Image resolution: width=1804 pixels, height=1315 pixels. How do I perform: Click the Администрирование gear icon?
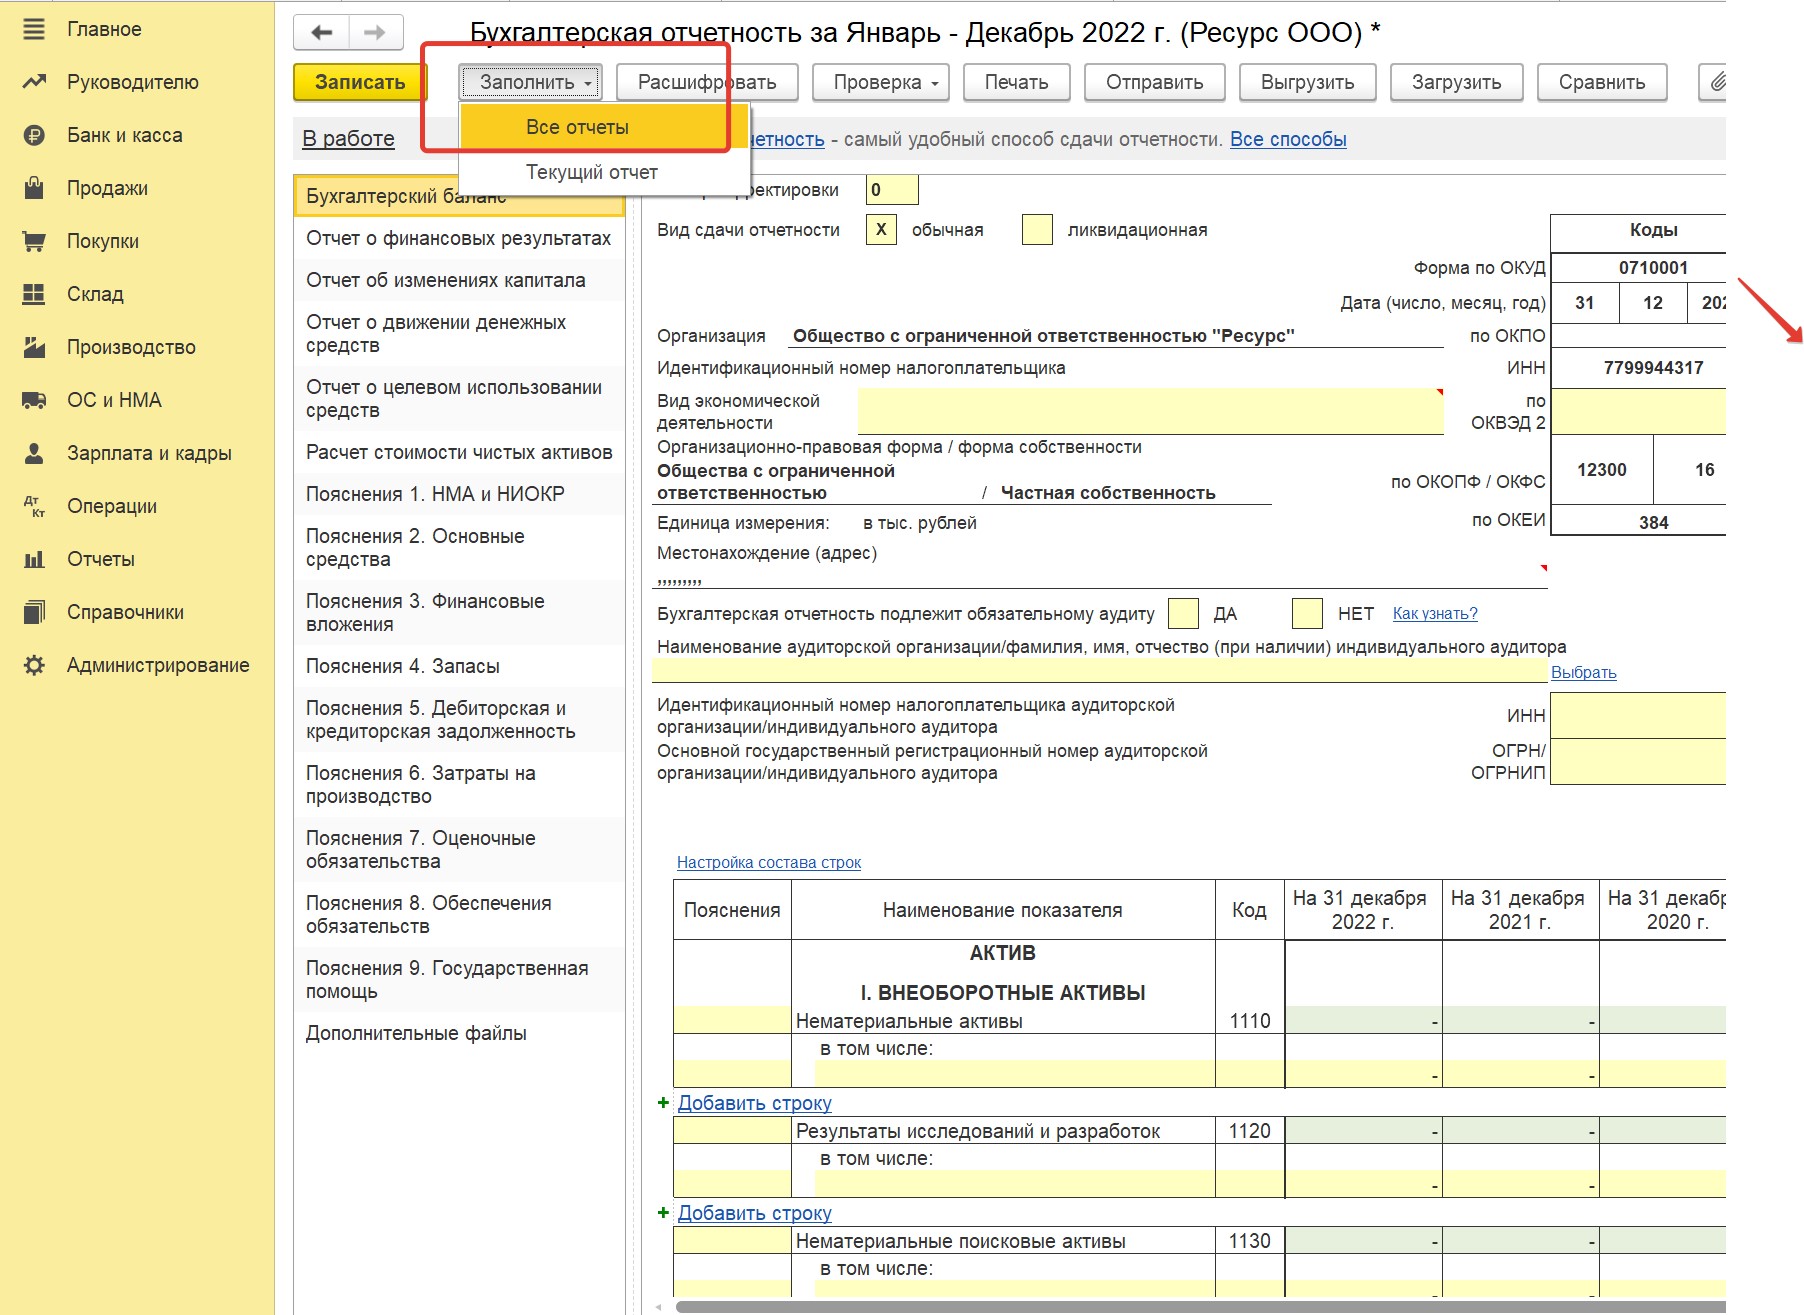click(x=34, y=665)
